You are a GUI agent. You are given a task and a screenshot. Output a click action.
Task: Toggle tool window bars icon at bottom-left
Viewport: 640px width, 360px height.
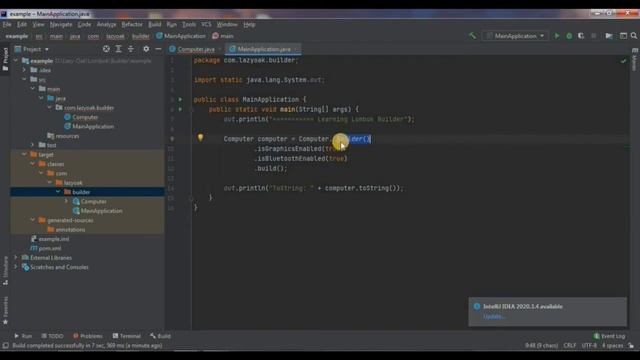pyautogui.click(x=5, y=346)
